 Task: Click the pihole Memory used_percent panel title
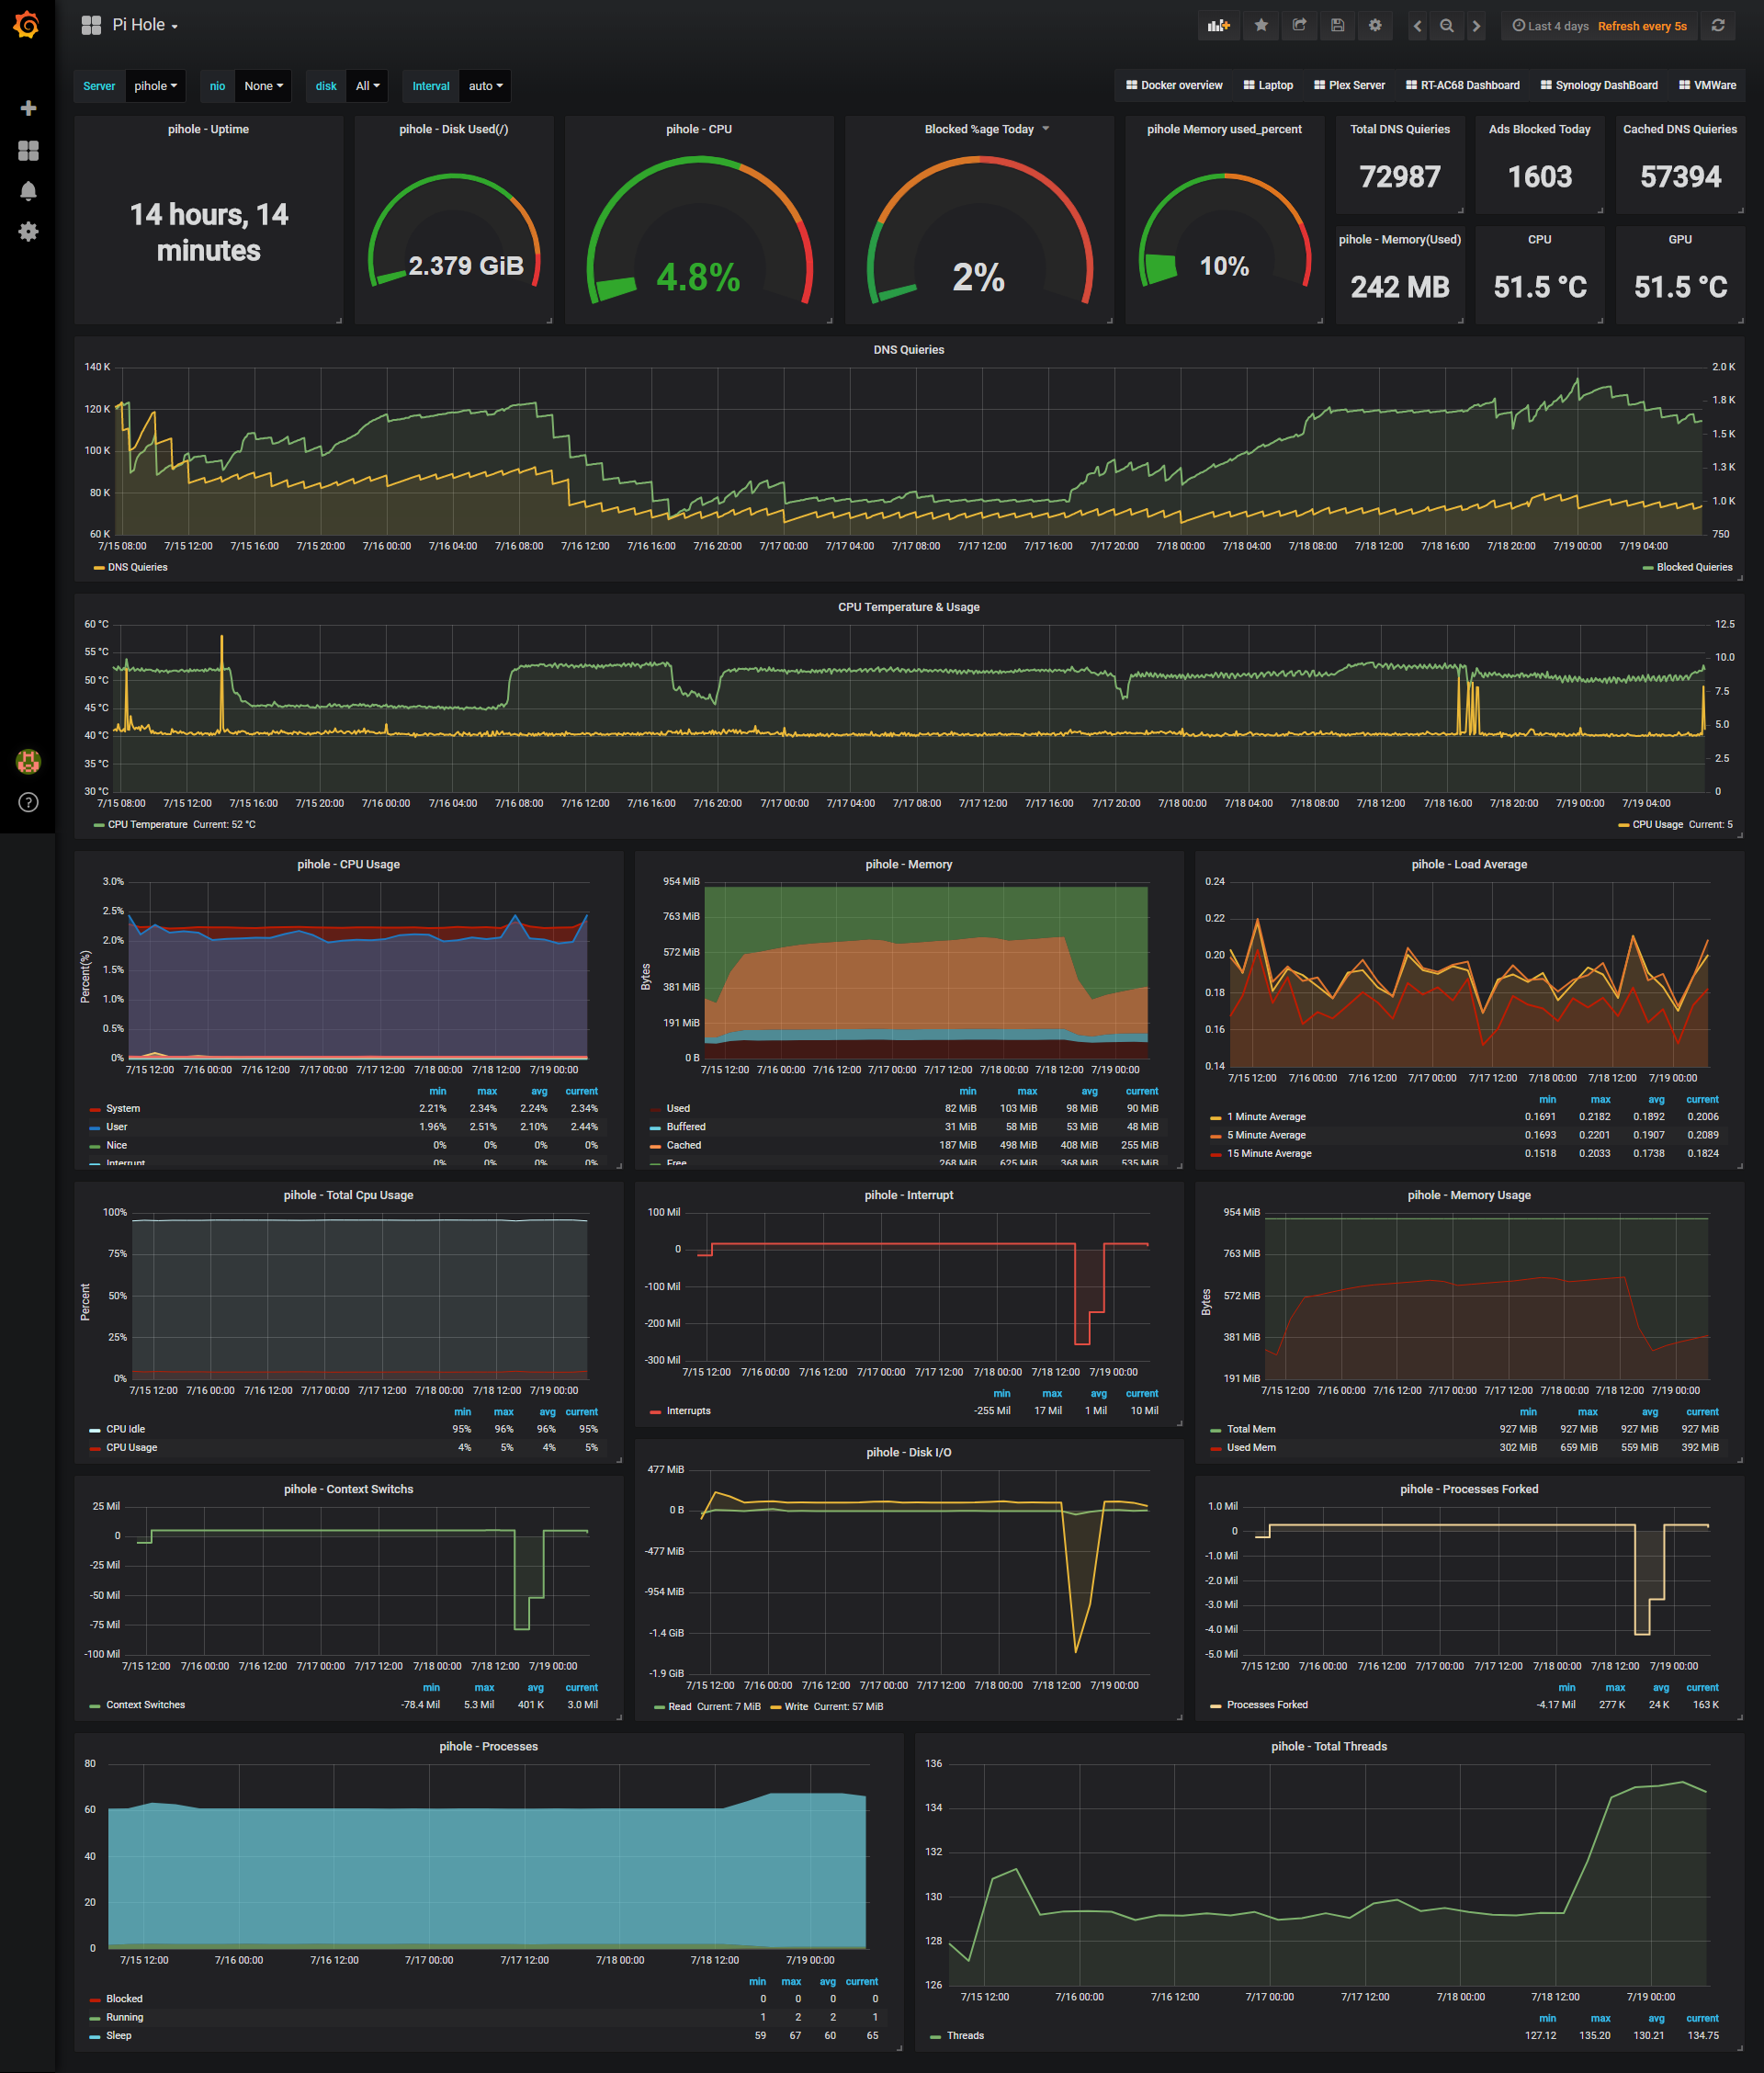click(1224, 129)
